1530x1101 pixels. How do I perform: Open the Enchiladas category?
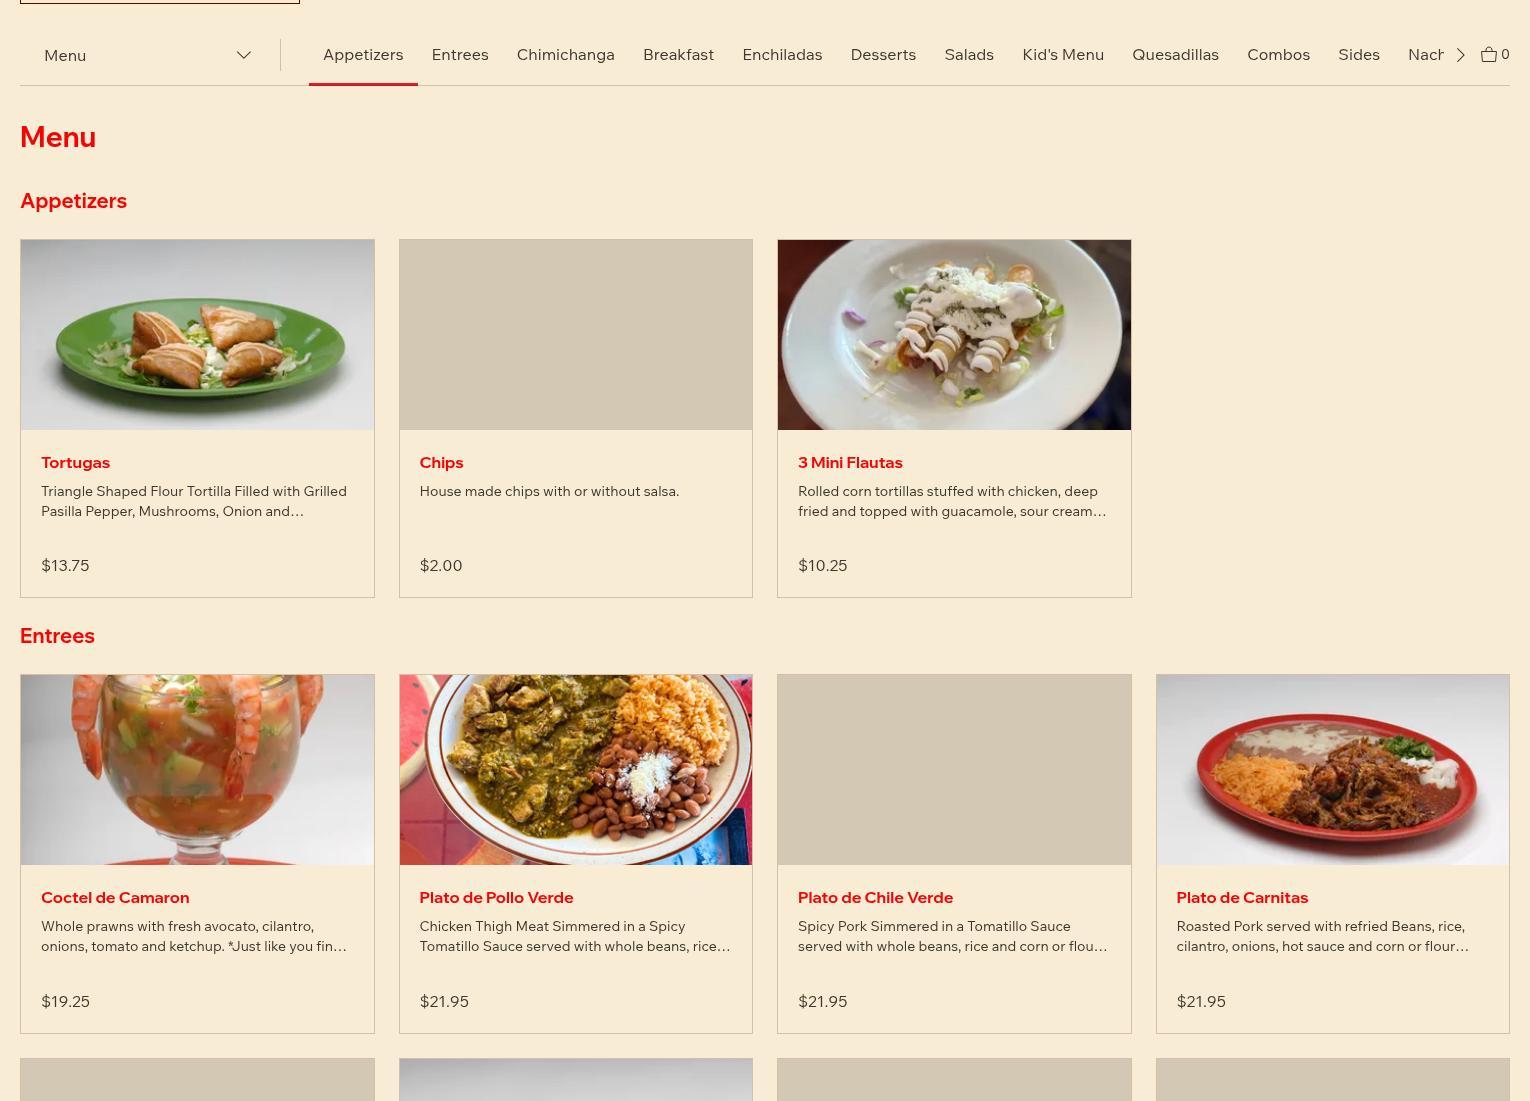point(782,55)
